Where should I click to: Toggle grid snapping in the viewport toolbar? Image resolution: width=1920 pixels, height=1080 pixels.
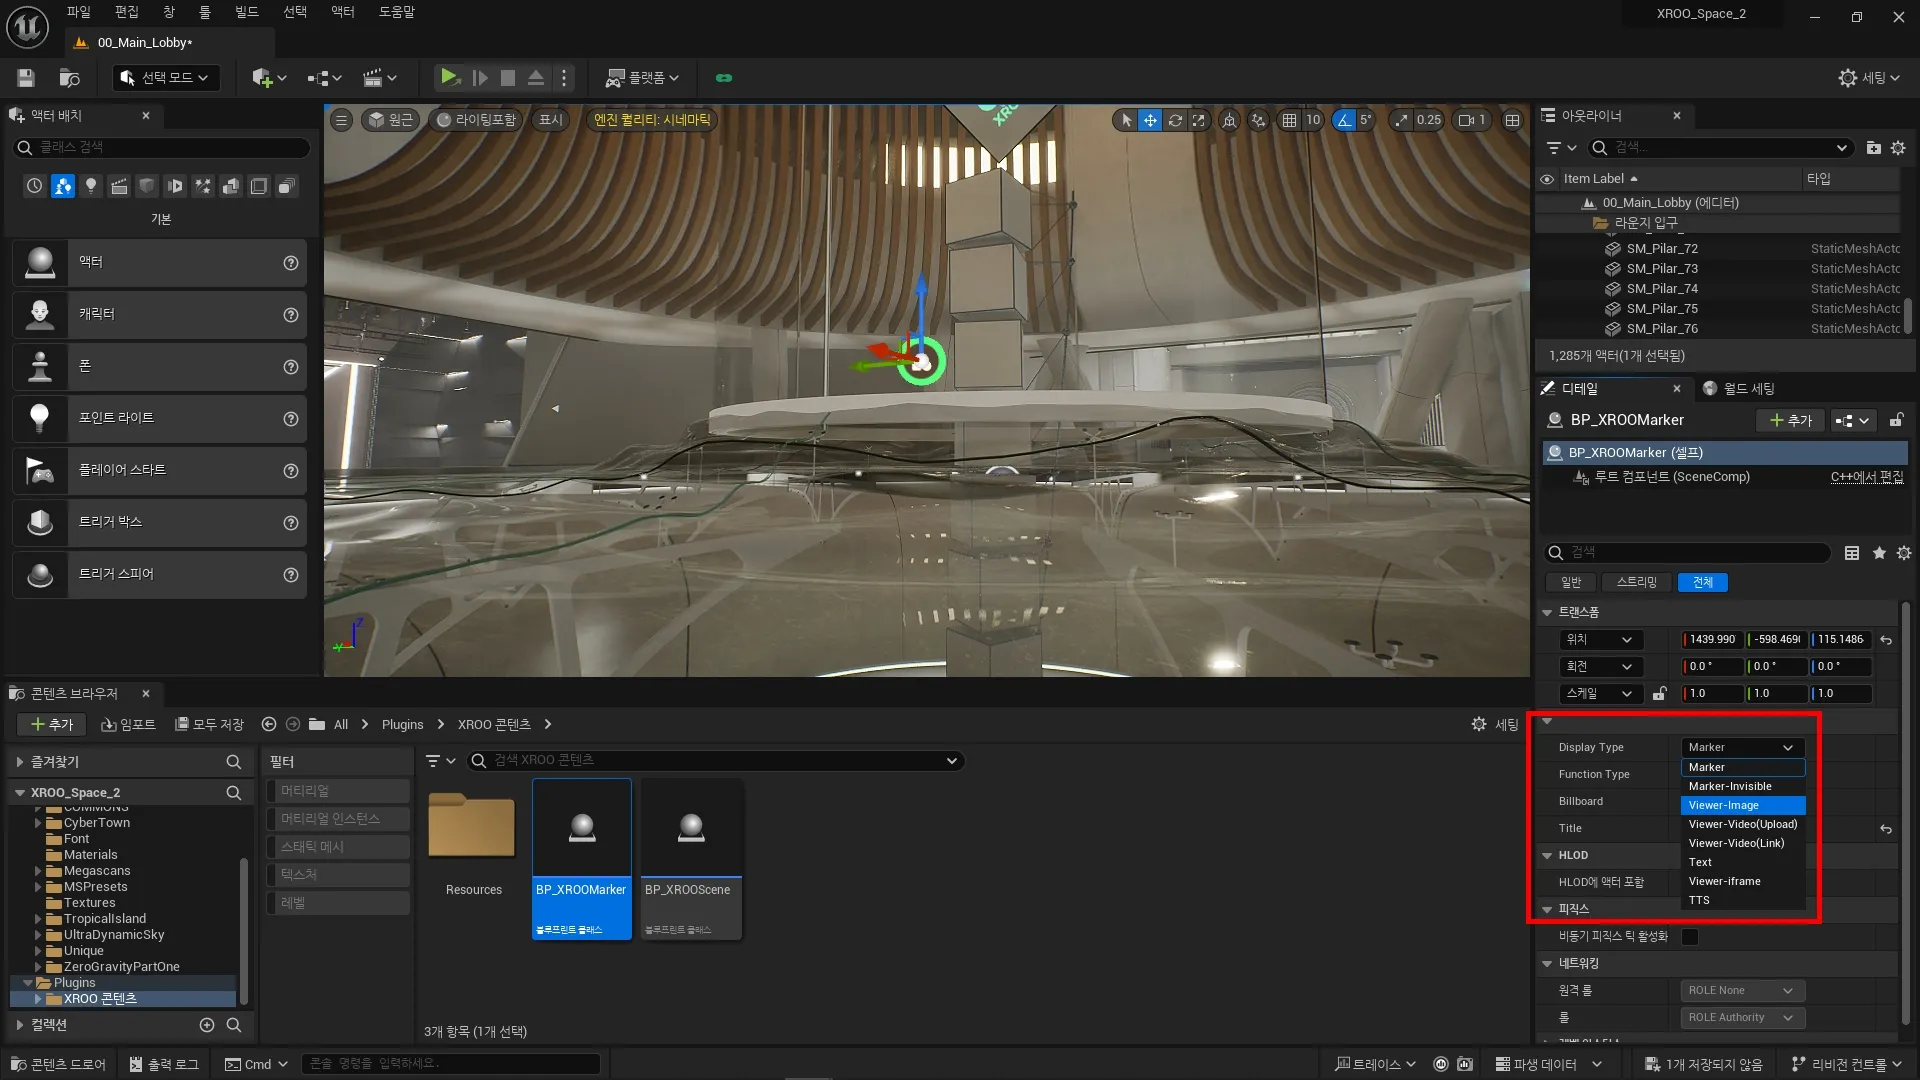1290,120
